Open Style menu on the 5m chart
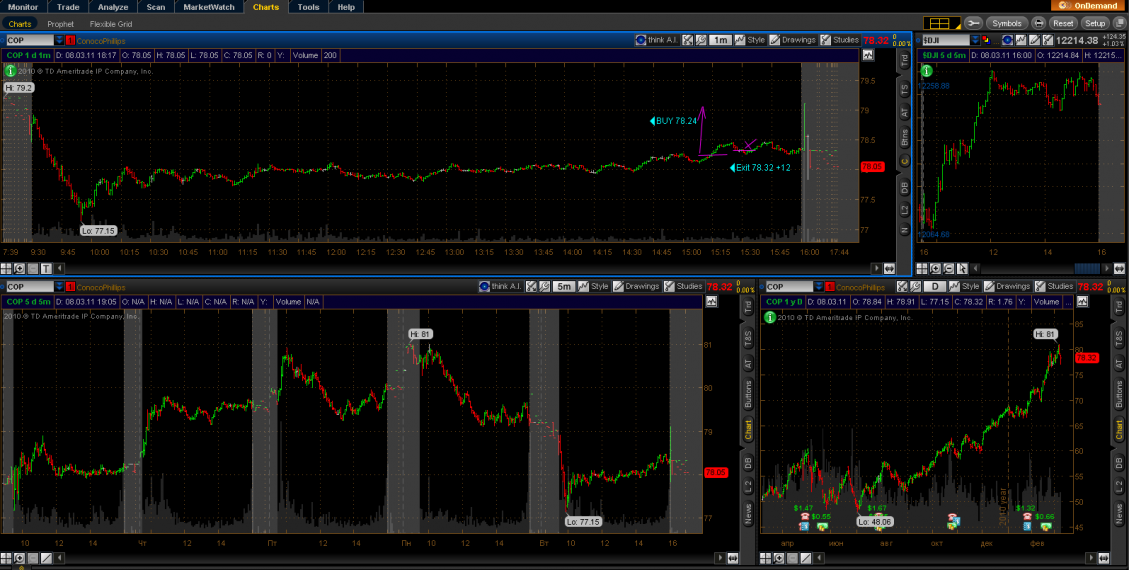The image size is (1129, 570). tap(593, 286)
